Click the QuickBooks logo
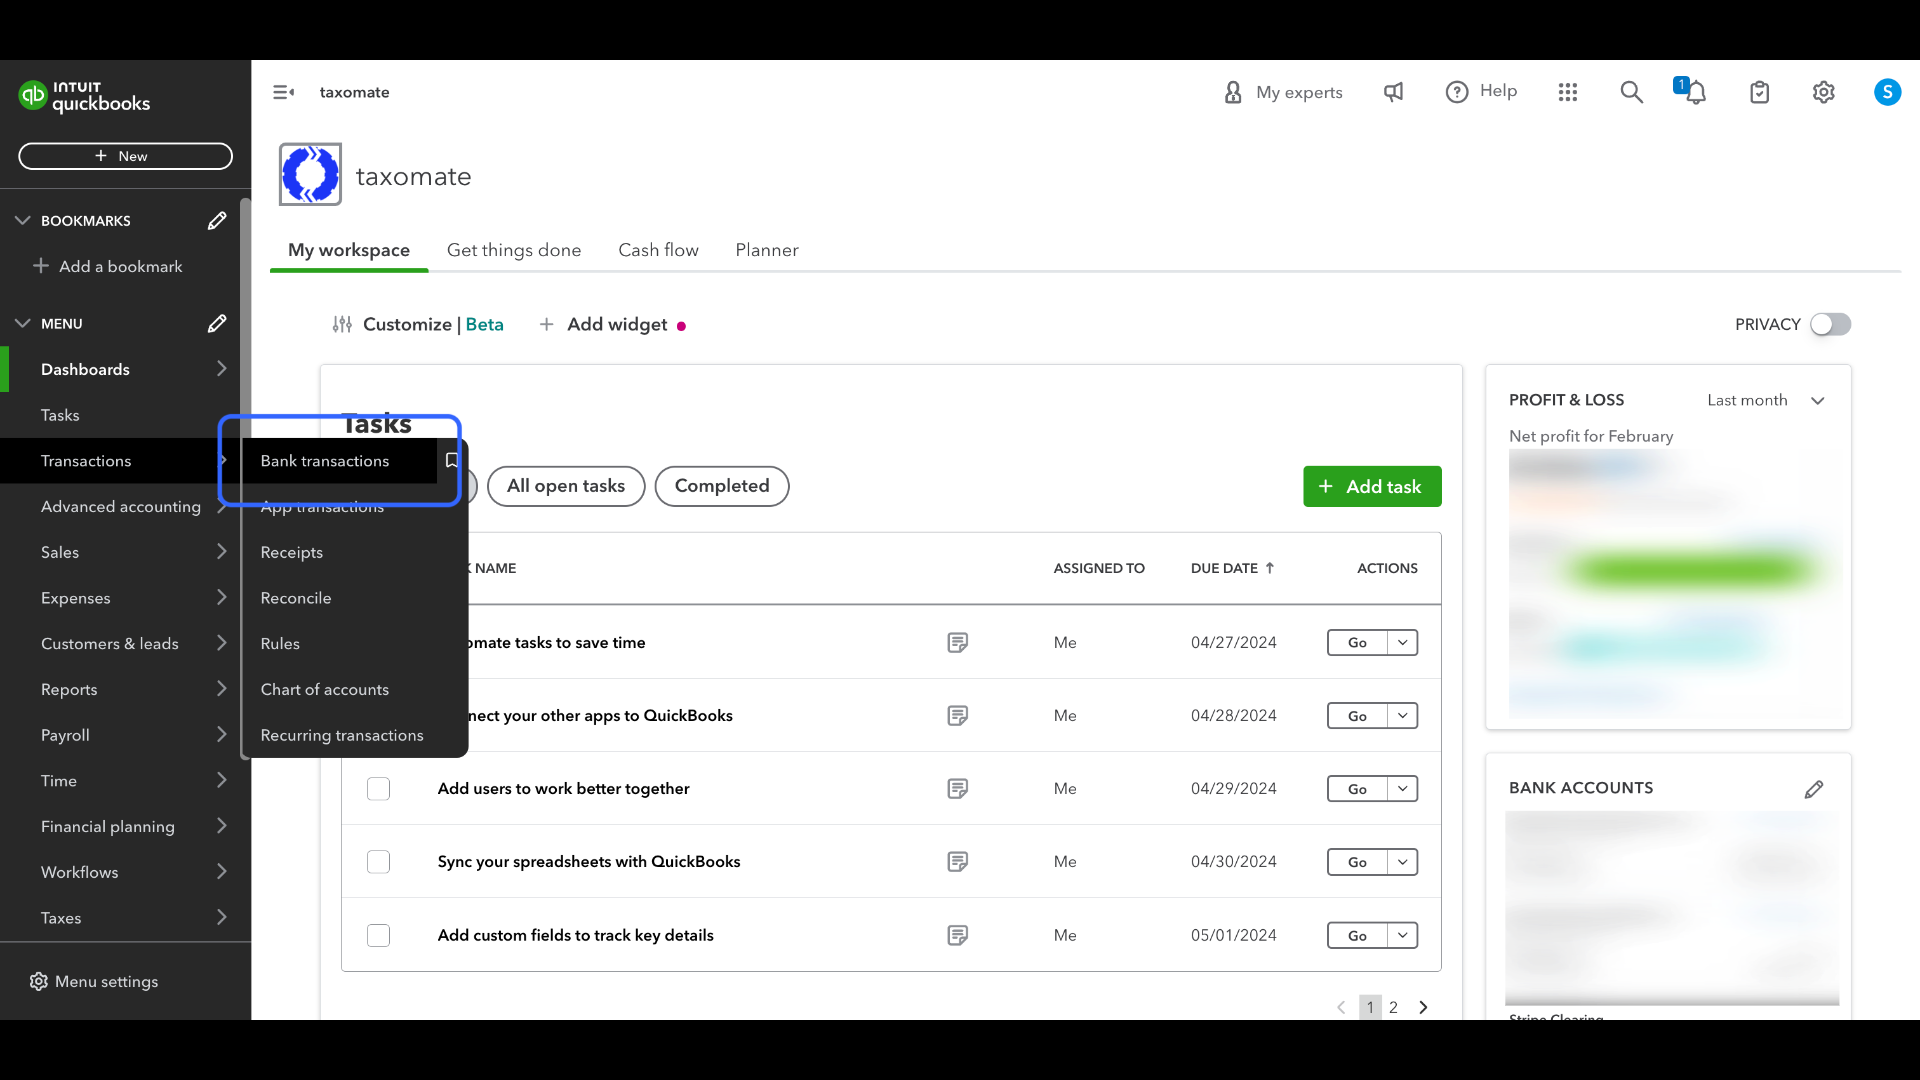 (x=85, y=96)
